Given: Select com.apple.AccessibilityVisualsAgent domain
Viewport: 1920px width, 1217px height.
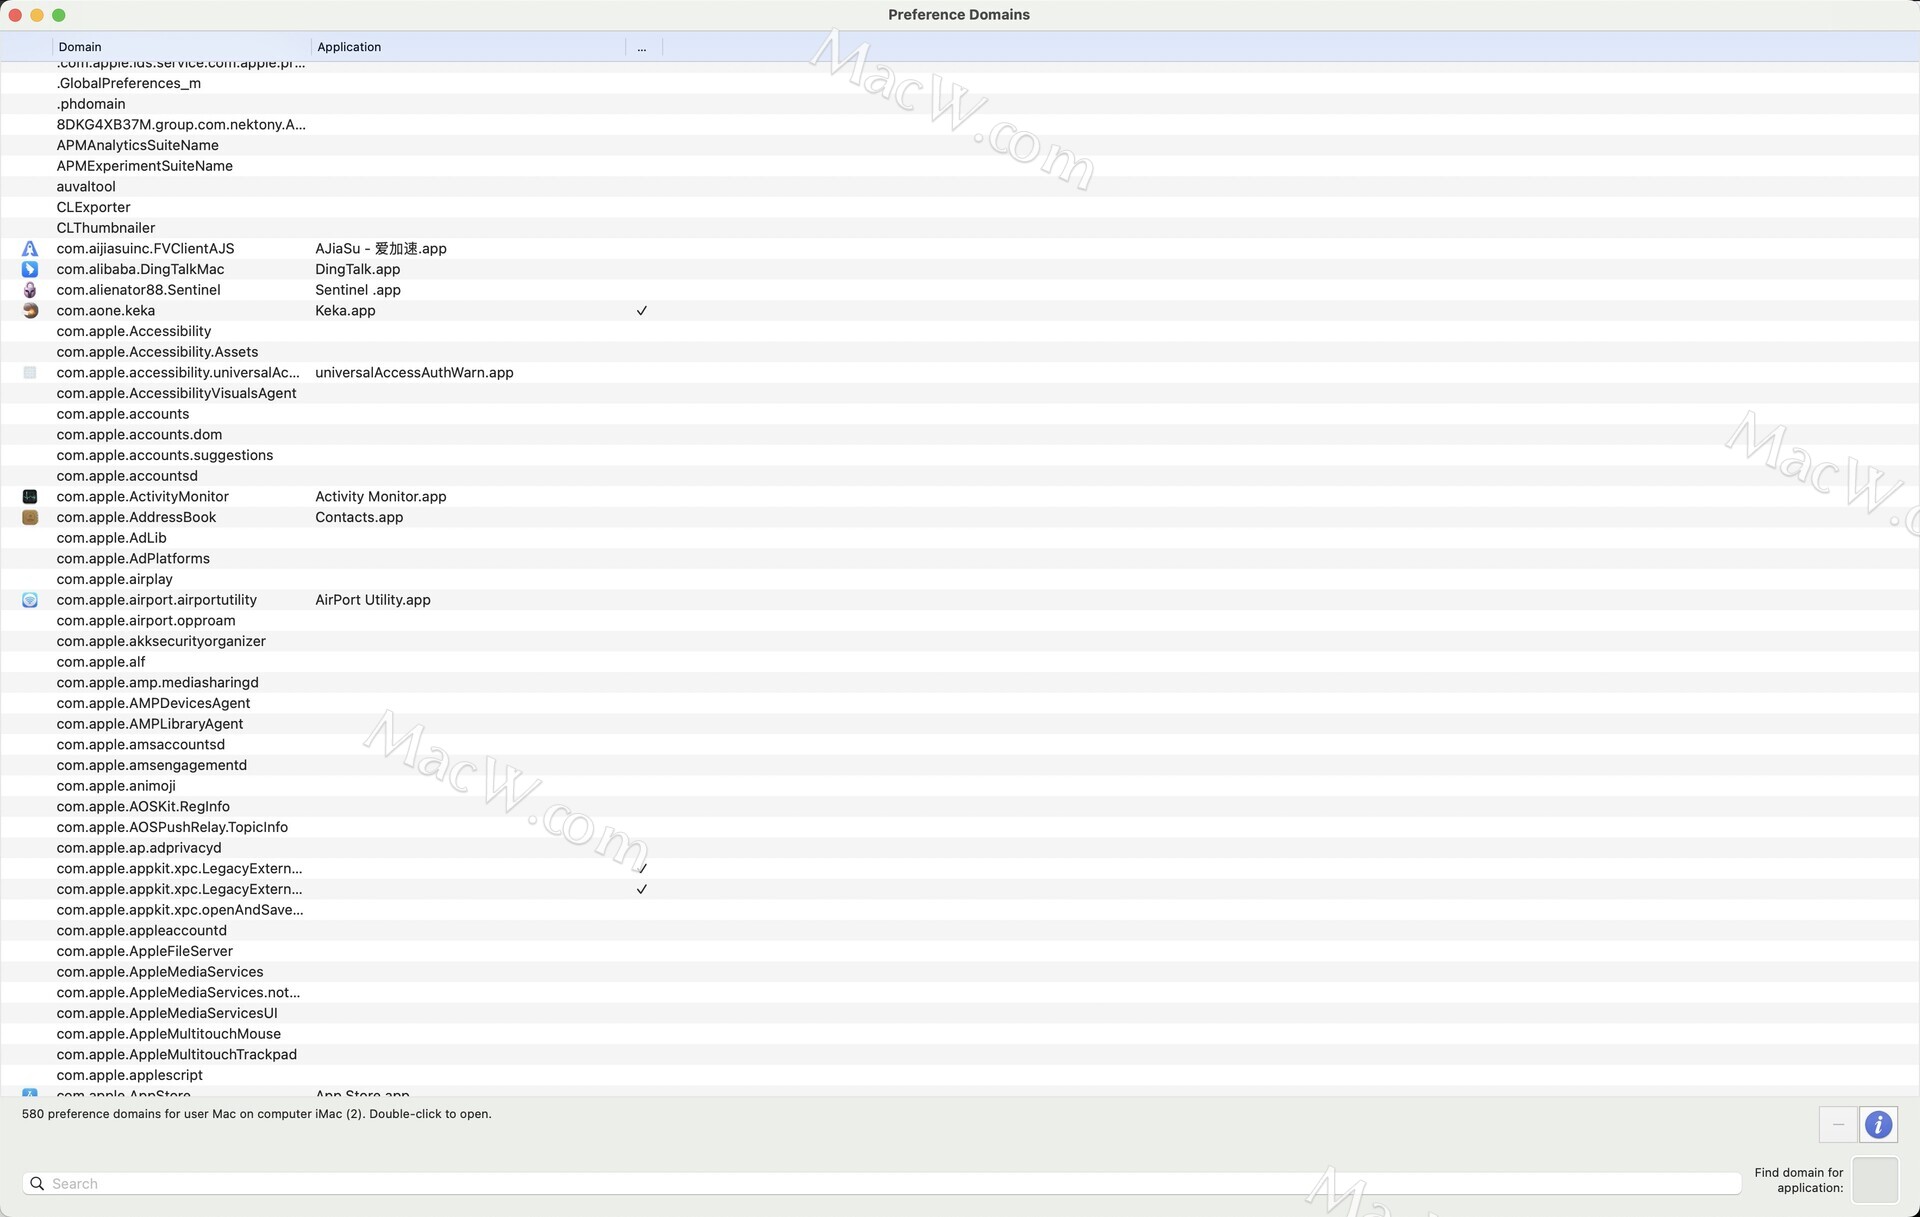Looking at the screenshot, I should [x=176, y=393].
